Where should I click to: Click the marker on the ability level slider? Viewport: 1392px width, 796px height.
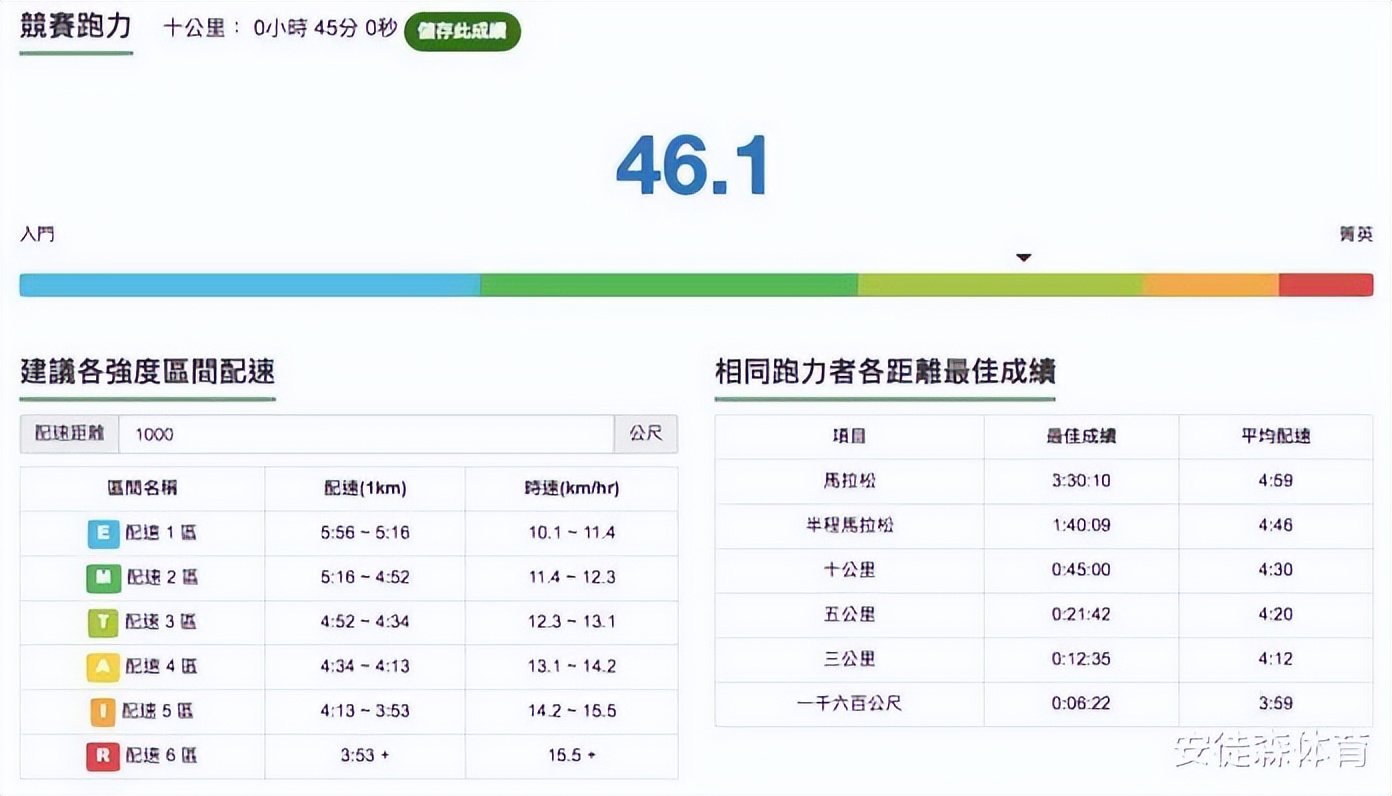[1023, 257]
